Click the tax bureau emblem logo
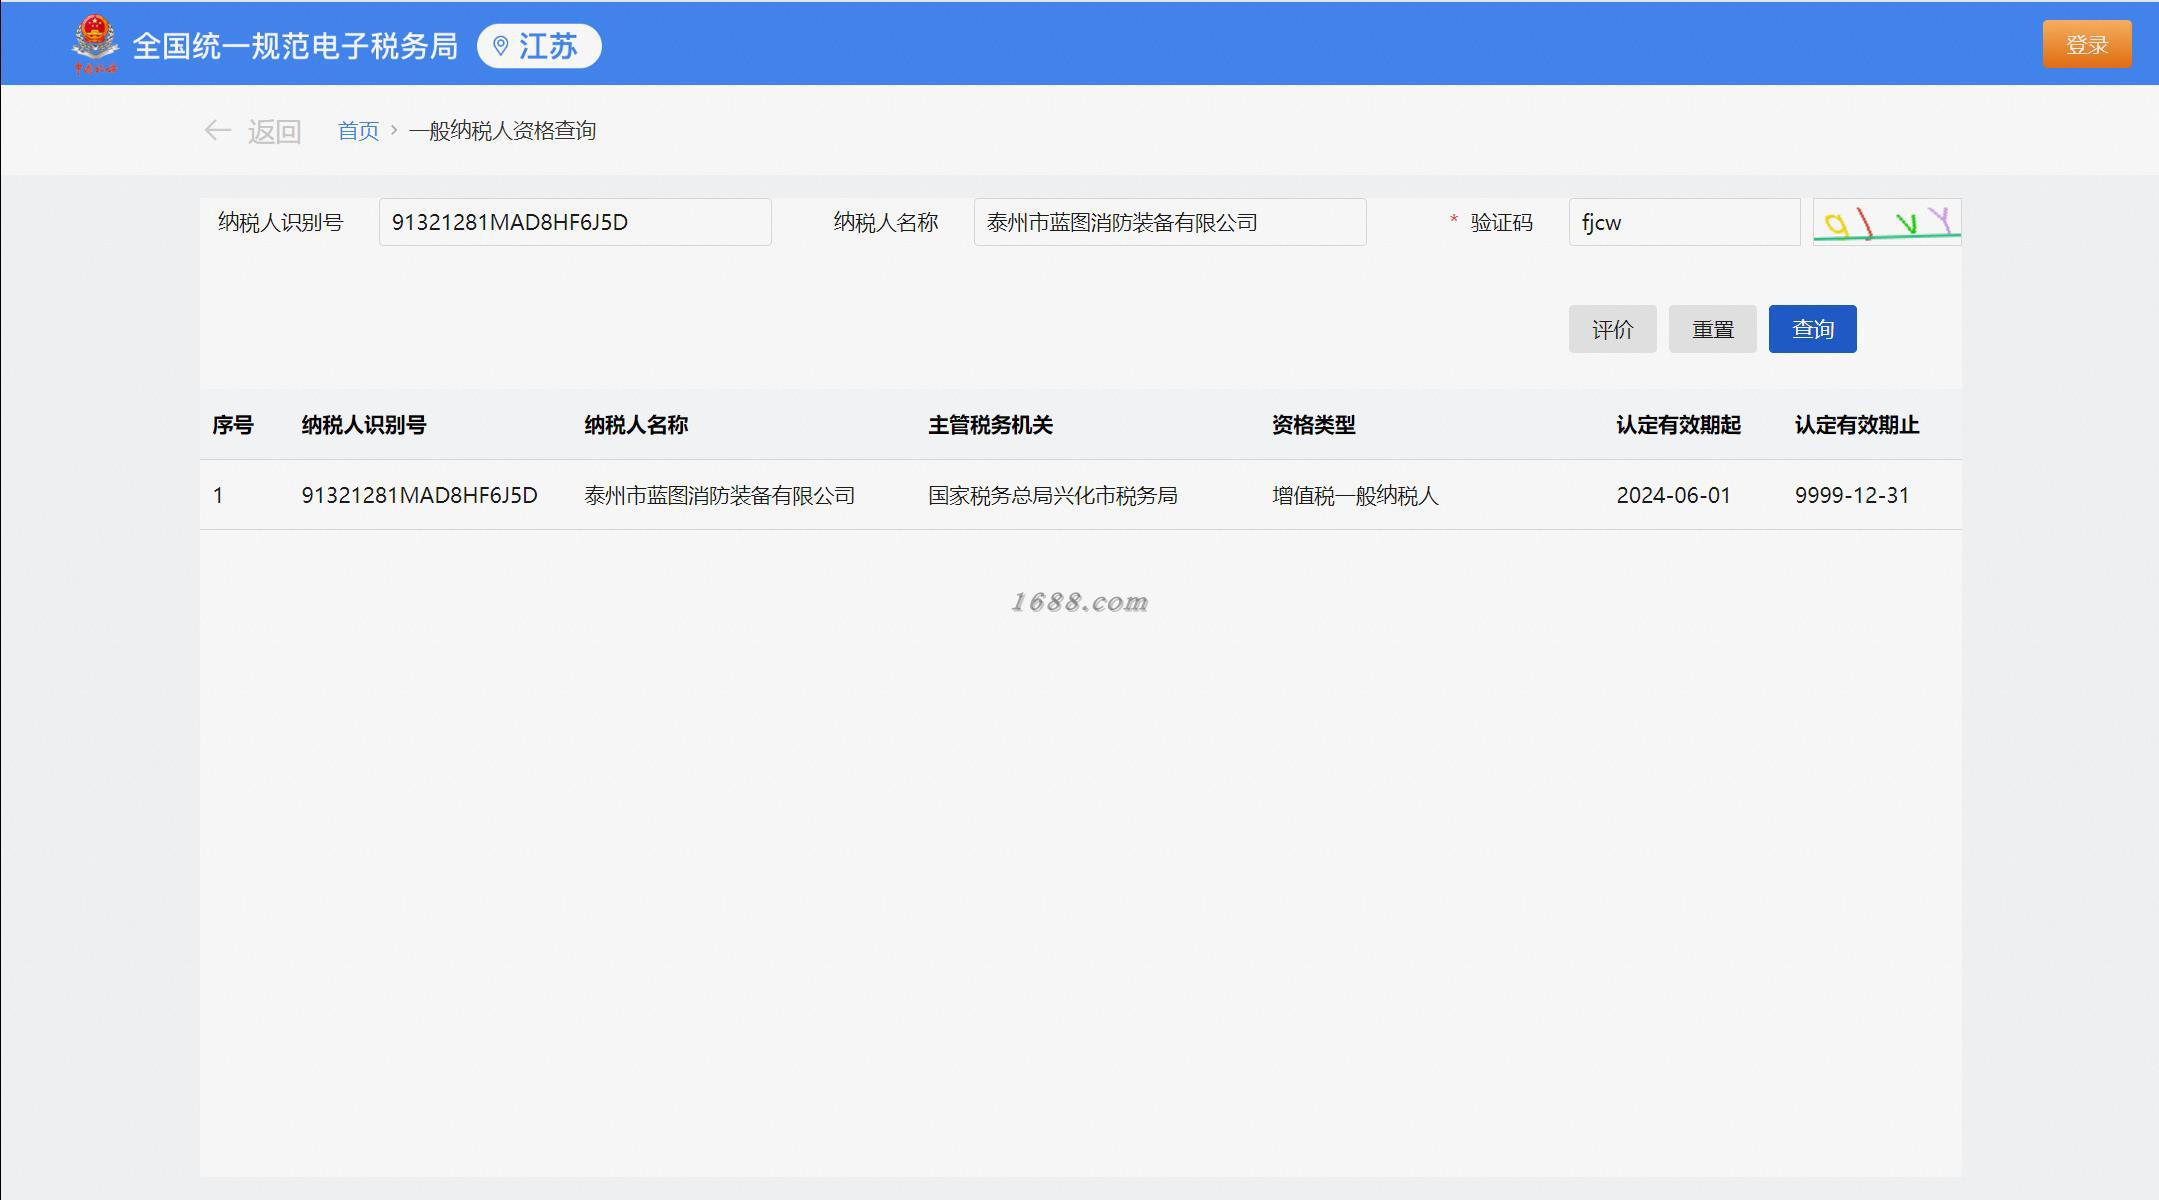Image resolution: width=2159 pixels, height=1200 pixels. 95,45
